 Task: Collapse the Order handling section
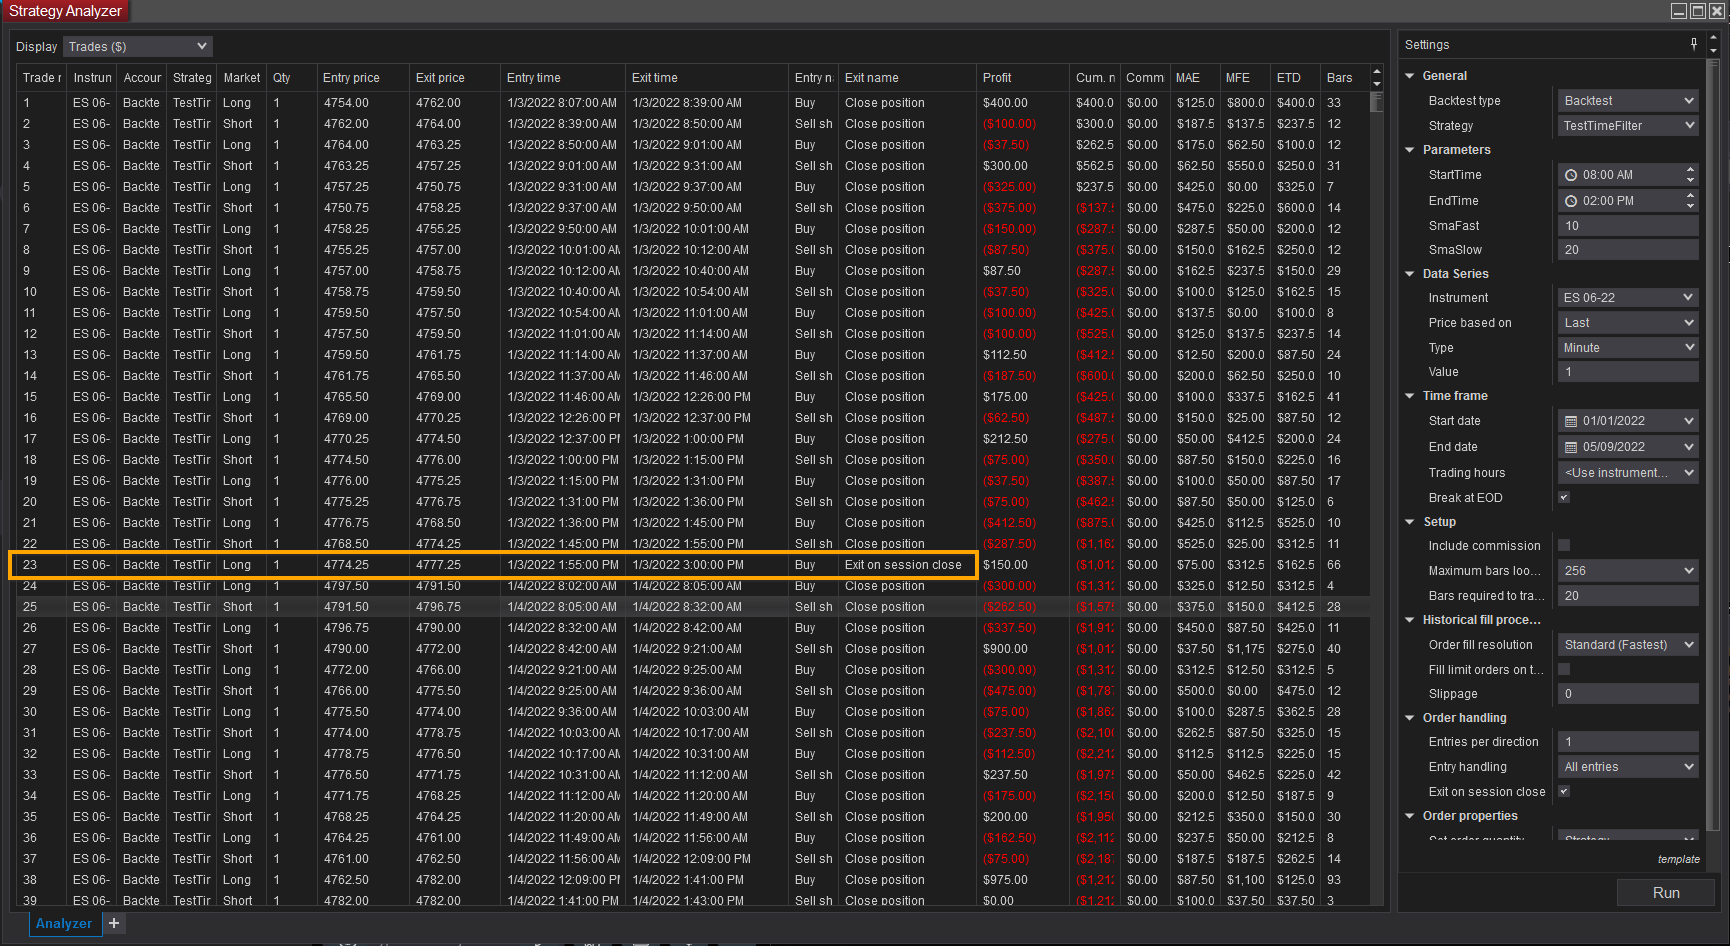1410,718
